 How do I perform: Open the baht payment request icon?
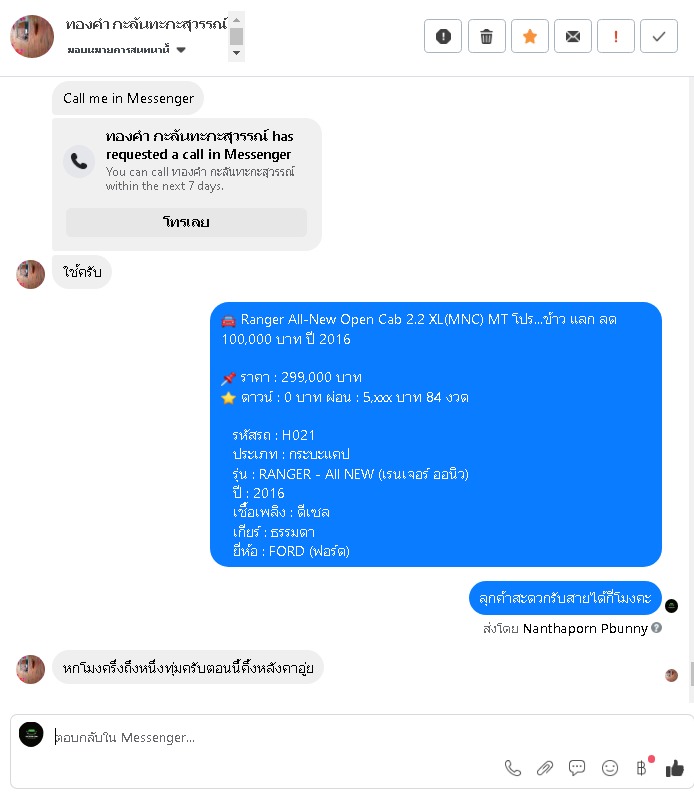click(642, 768)
